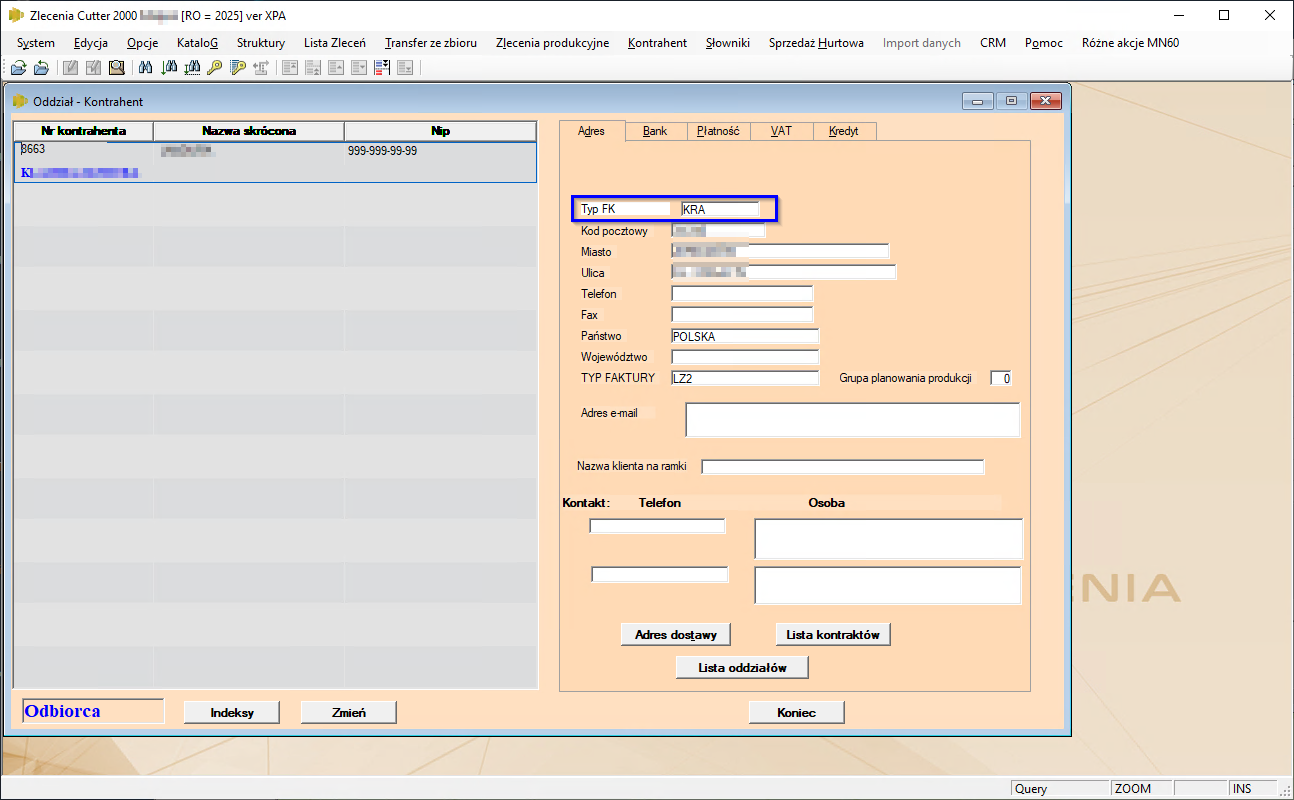Open the Zlecenia produkcyjne menu
This screenshot has height=800, width=1294.
click(x=552, y=43)
